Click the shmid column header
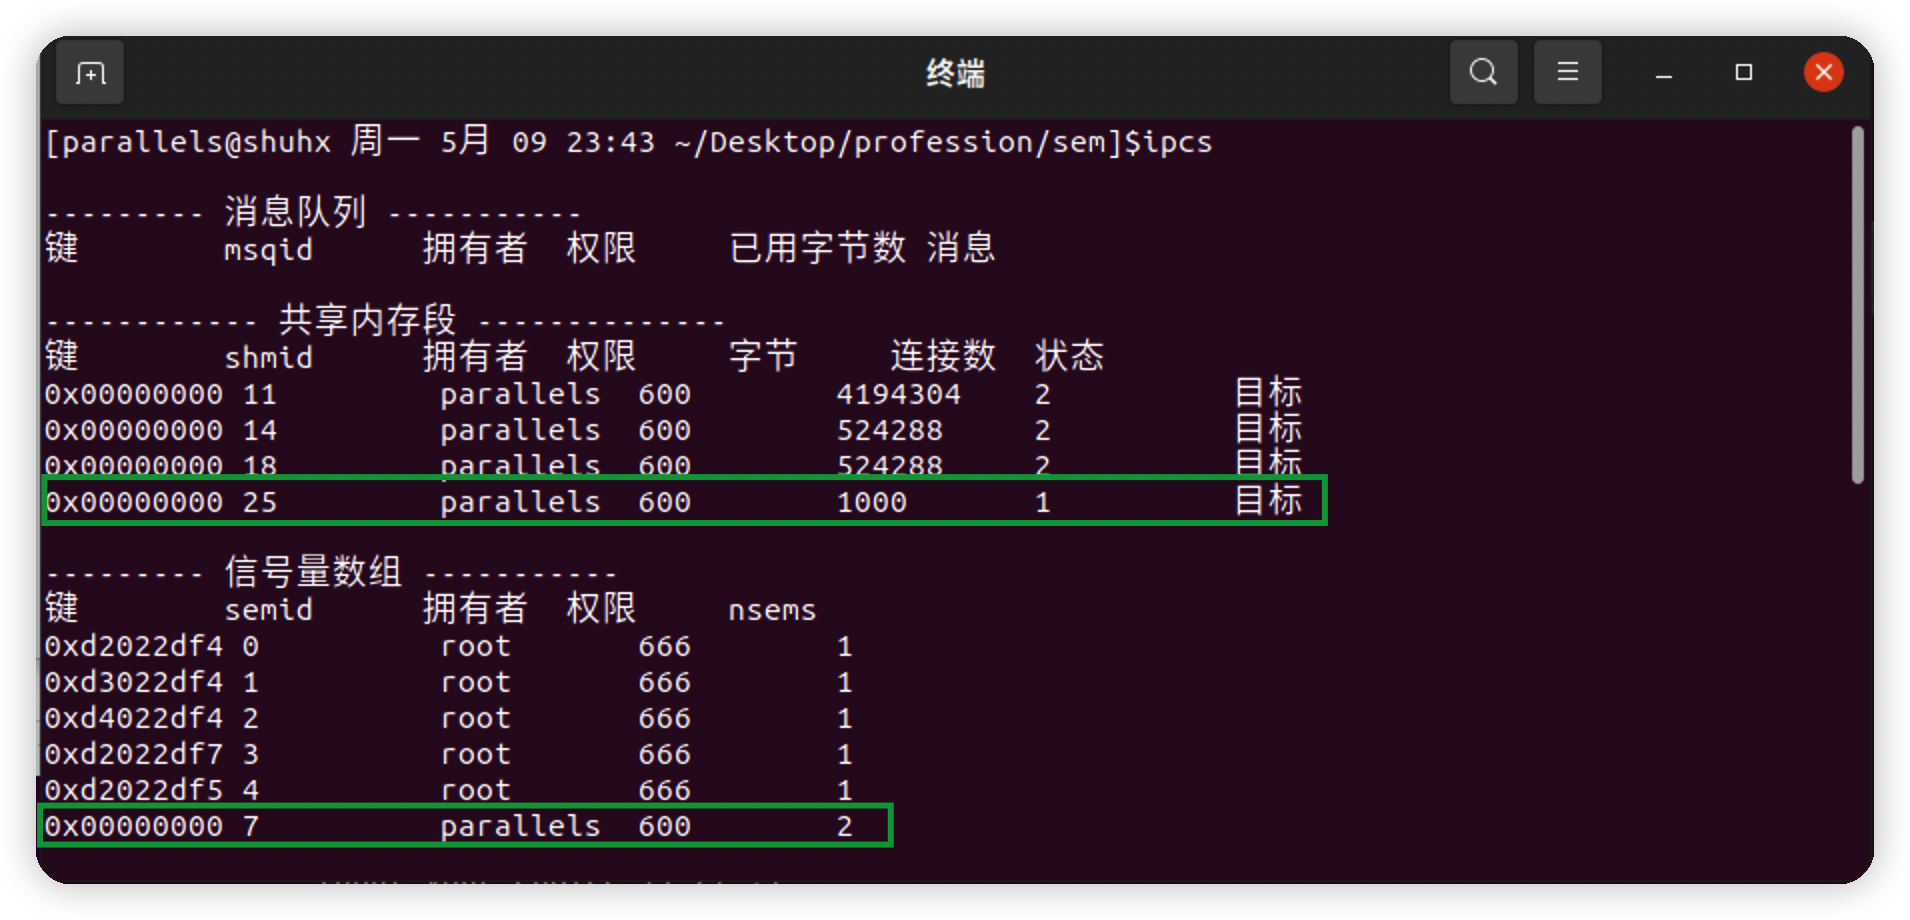This screenshot has width=1910, height=920. (268, 357)
